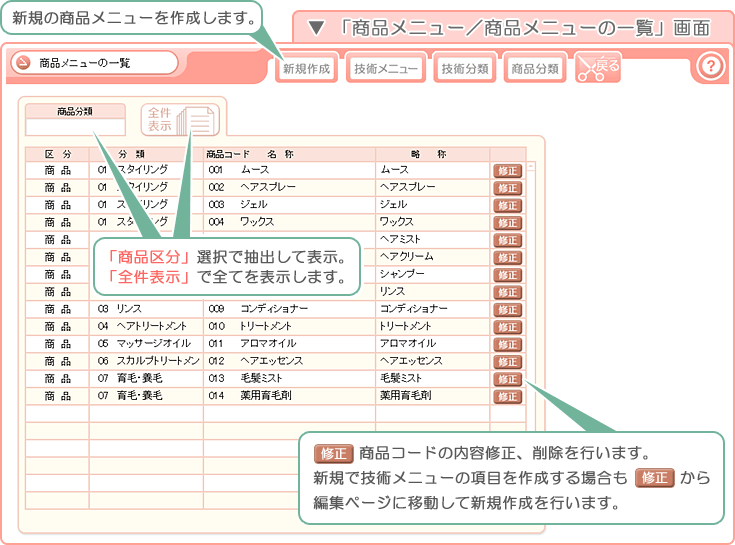Open the 商品分類 selection field

(x=75, y=127)
